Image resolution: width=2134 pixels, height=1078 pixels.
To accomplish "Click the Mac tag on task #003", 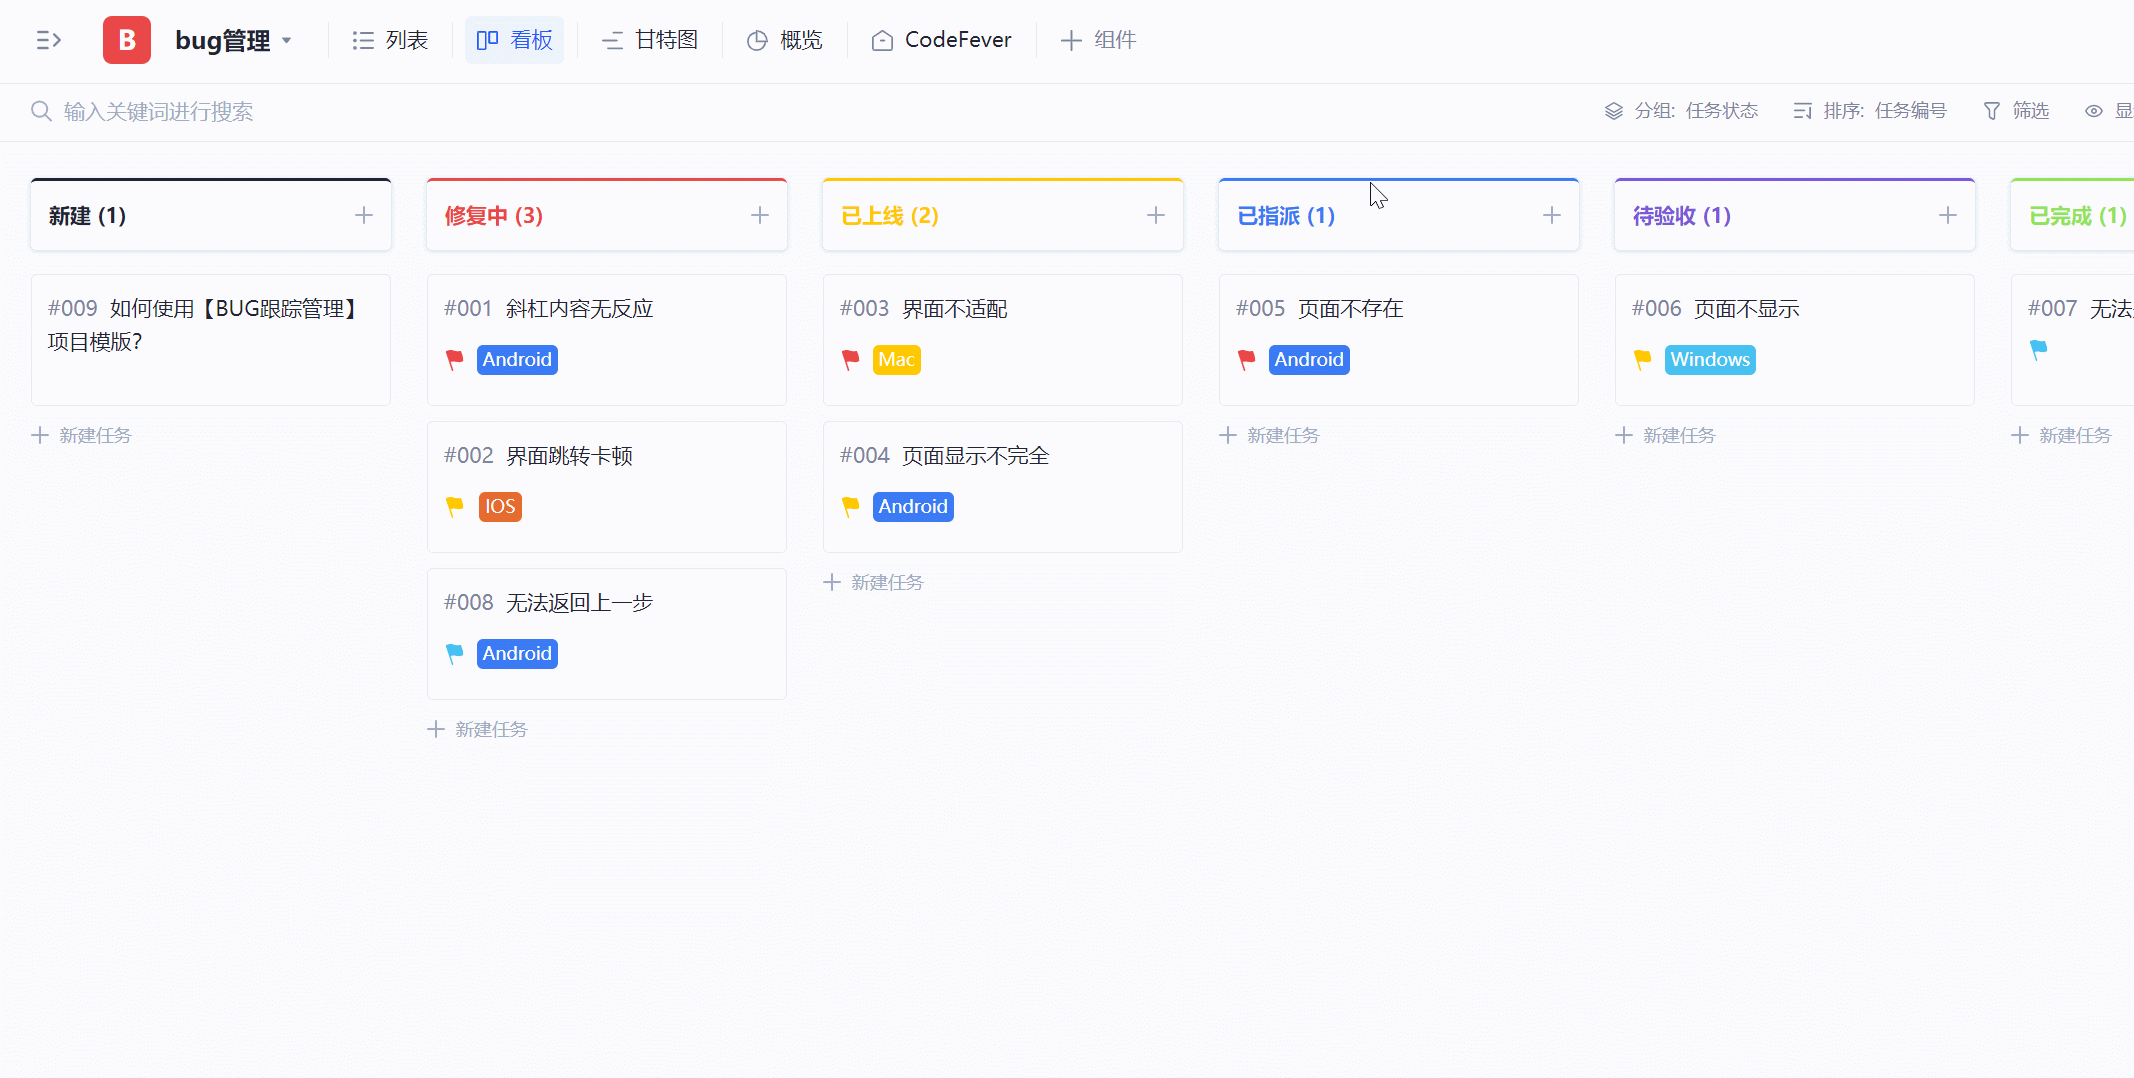I will coord(896,360).
